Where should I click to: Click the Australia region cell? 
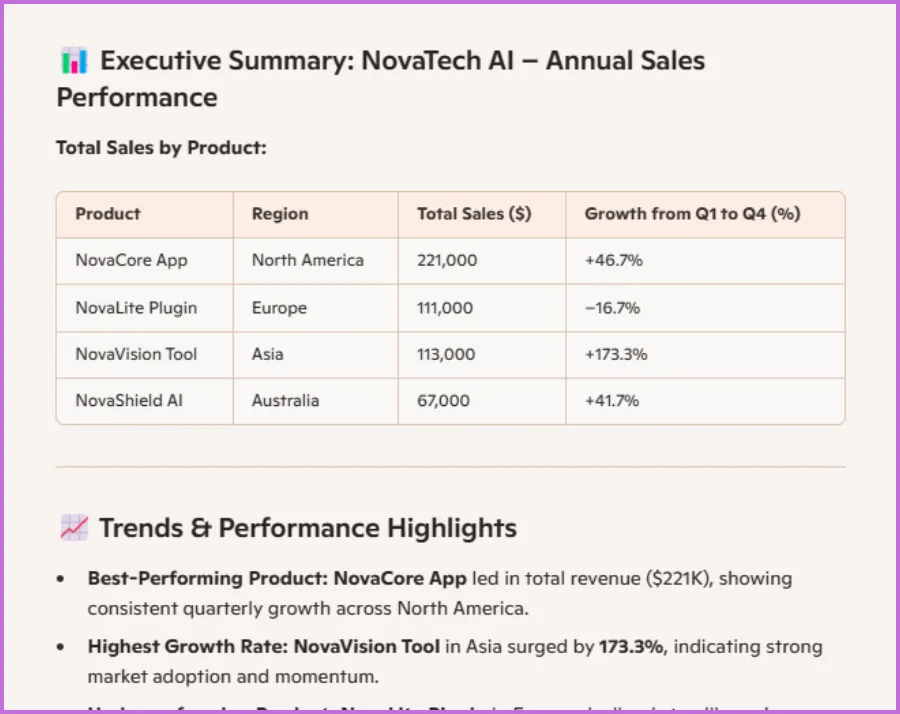pos(285,401)
